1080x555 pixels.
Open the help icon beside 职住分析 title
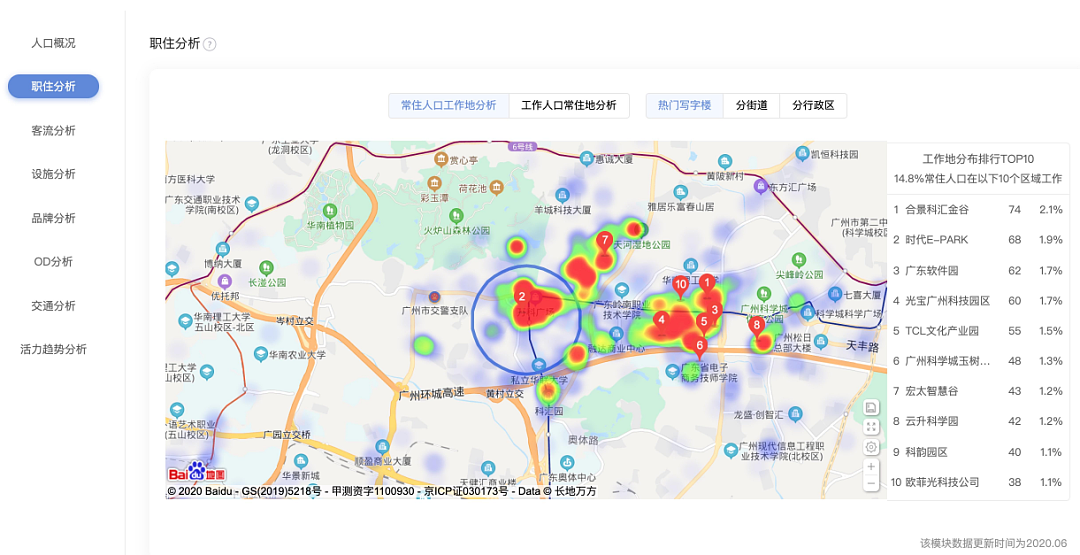point(209,44)
